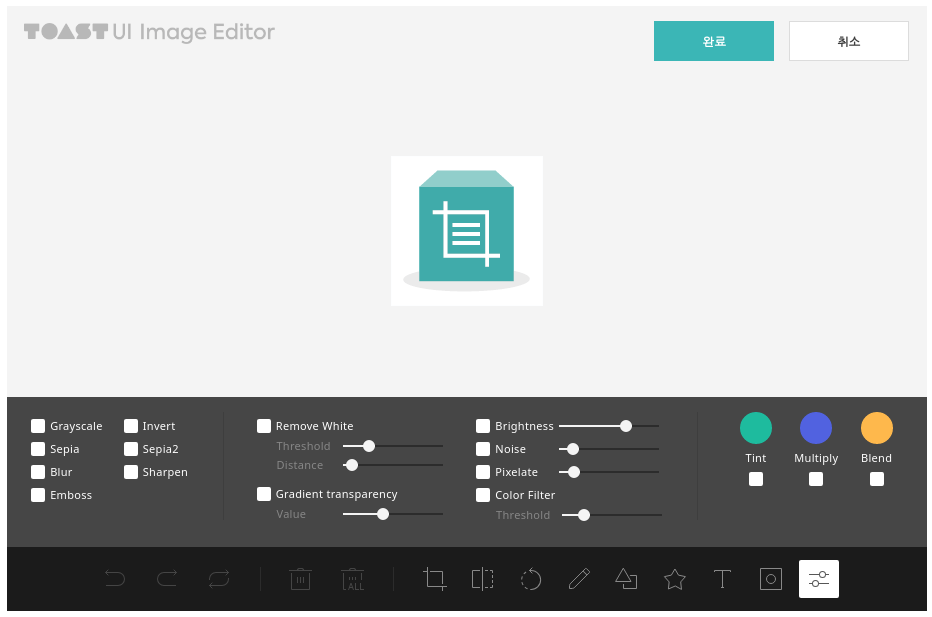Select the Text tool
This screenshot has width=932, height=617.
722,579
